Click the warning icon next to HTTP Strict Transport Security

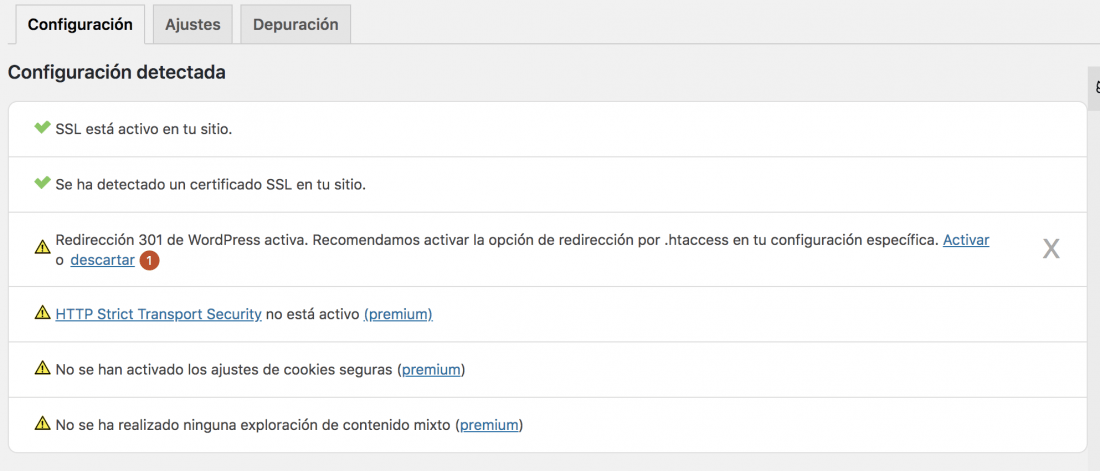coord(42,313)
